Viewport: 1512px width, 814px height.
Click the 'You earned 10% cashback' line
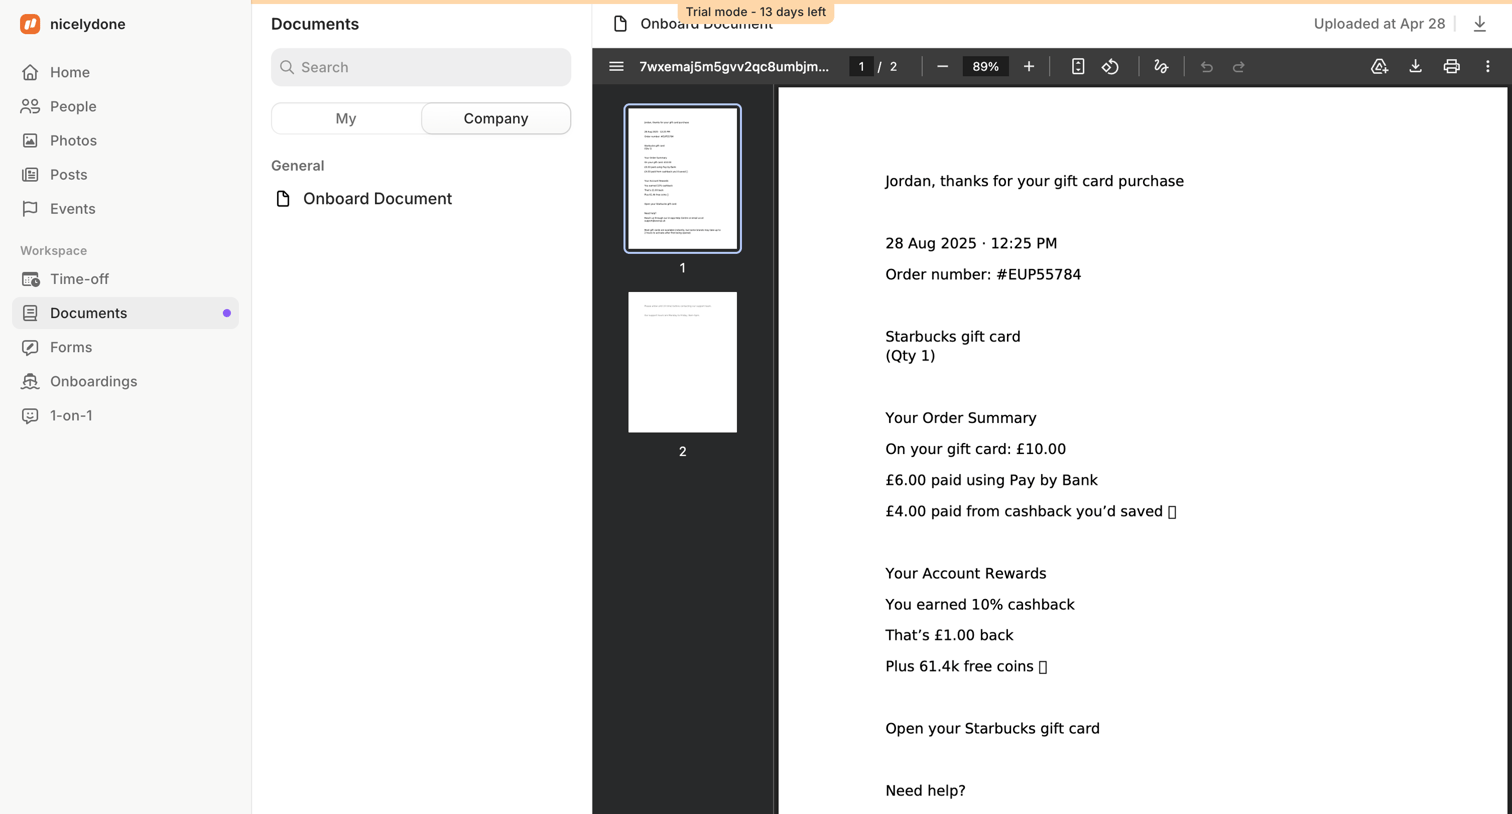point(980,604)
